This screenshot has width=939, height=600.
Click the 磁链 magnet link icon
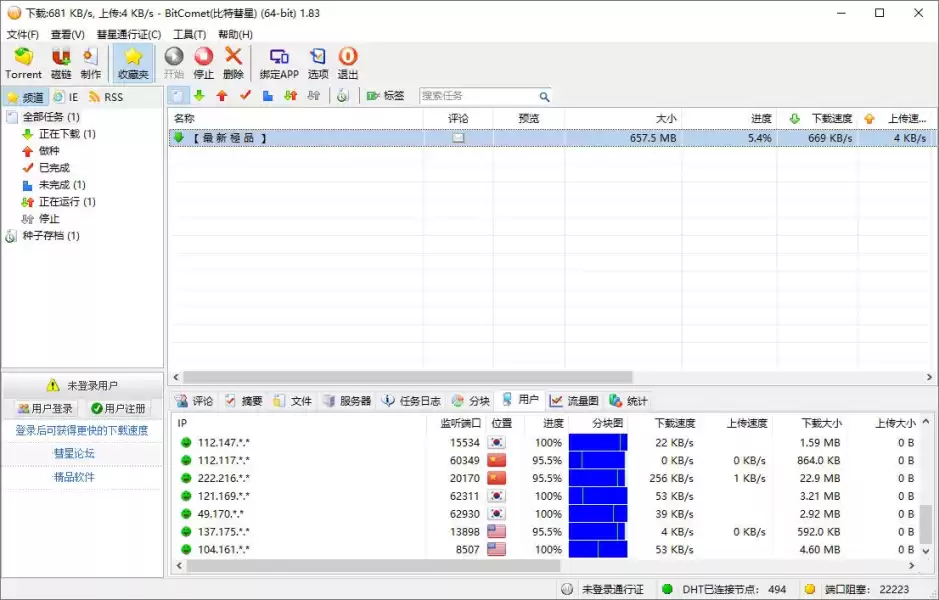click(60, 62)
